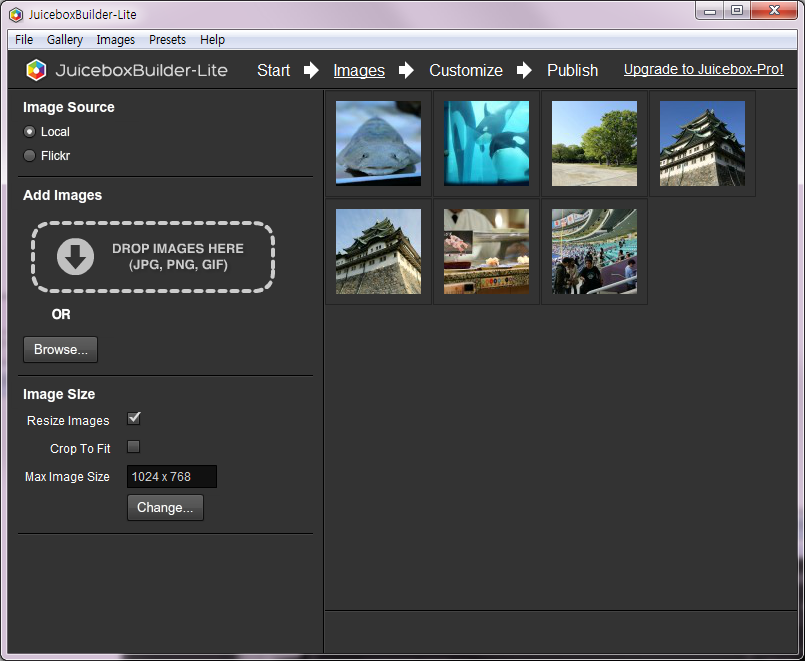Select the sushi chef counter thumbnail

(x=486, y=251)
